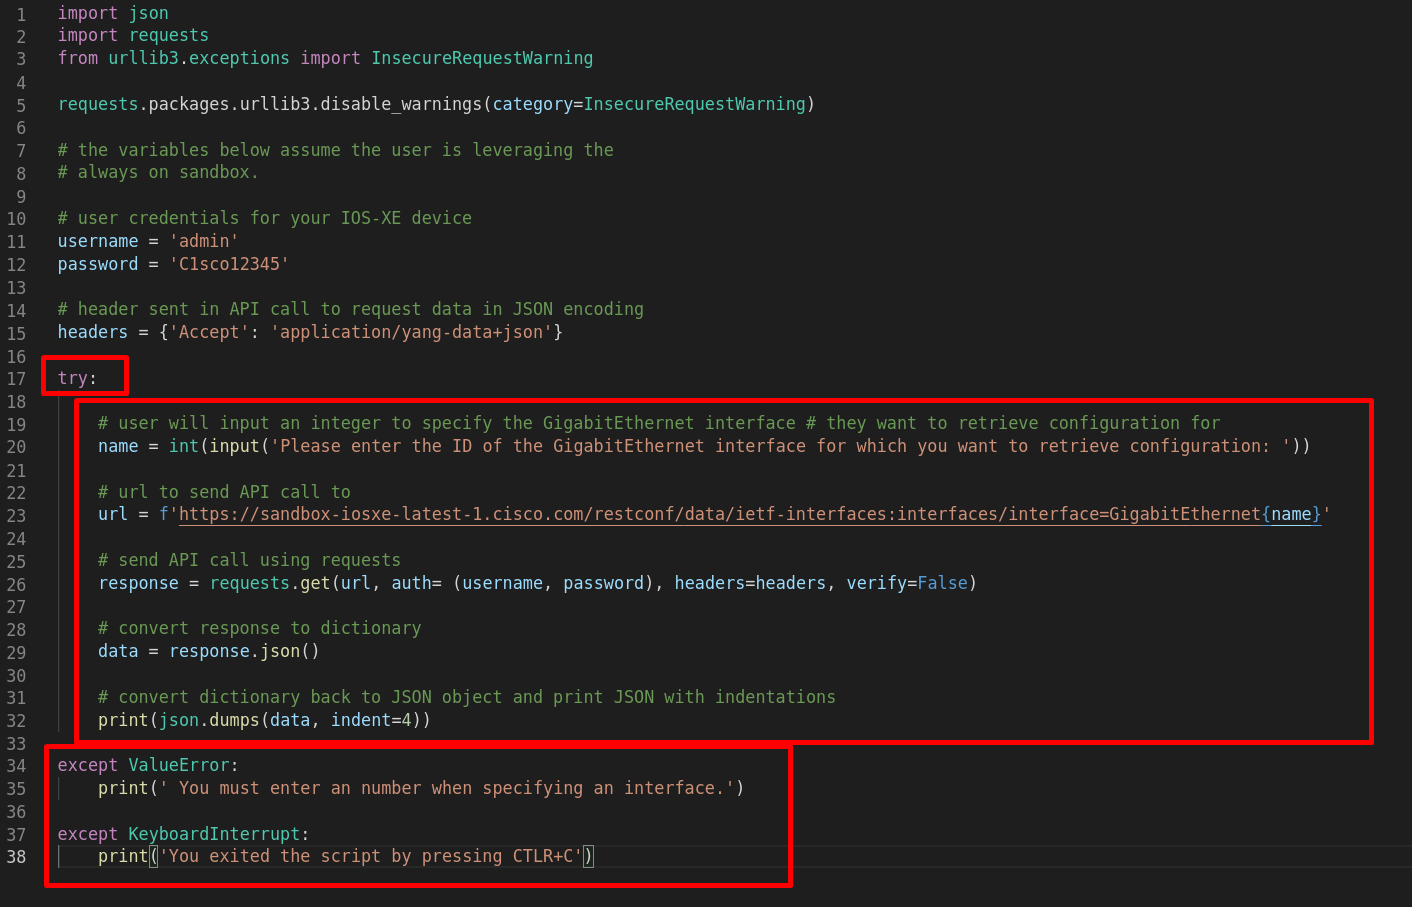This screenshot has width=1412, height=907.
Task: Click the 'convert response to dictionary' comment
Action: (x=260, y=628)
